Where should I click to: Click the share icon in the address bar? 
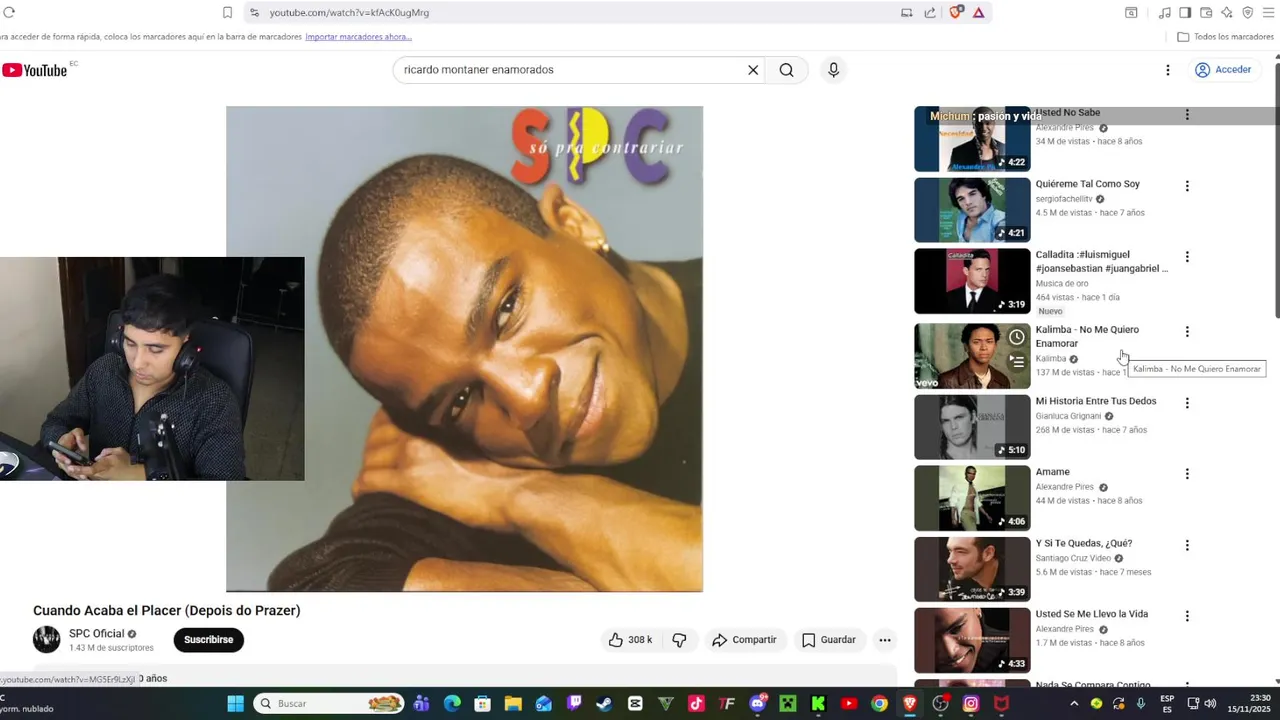click(930, 12)
